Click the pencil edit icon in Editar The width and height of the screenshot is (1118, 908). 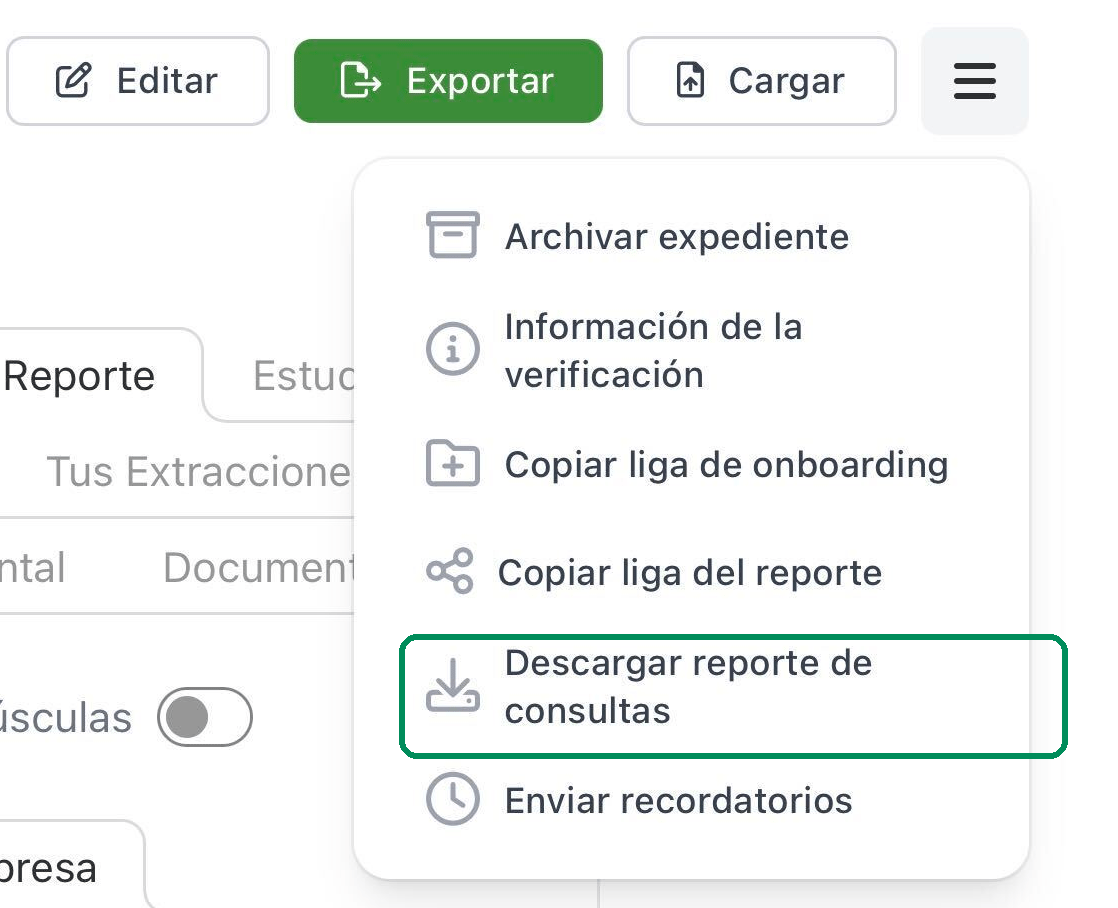(73, 80)
